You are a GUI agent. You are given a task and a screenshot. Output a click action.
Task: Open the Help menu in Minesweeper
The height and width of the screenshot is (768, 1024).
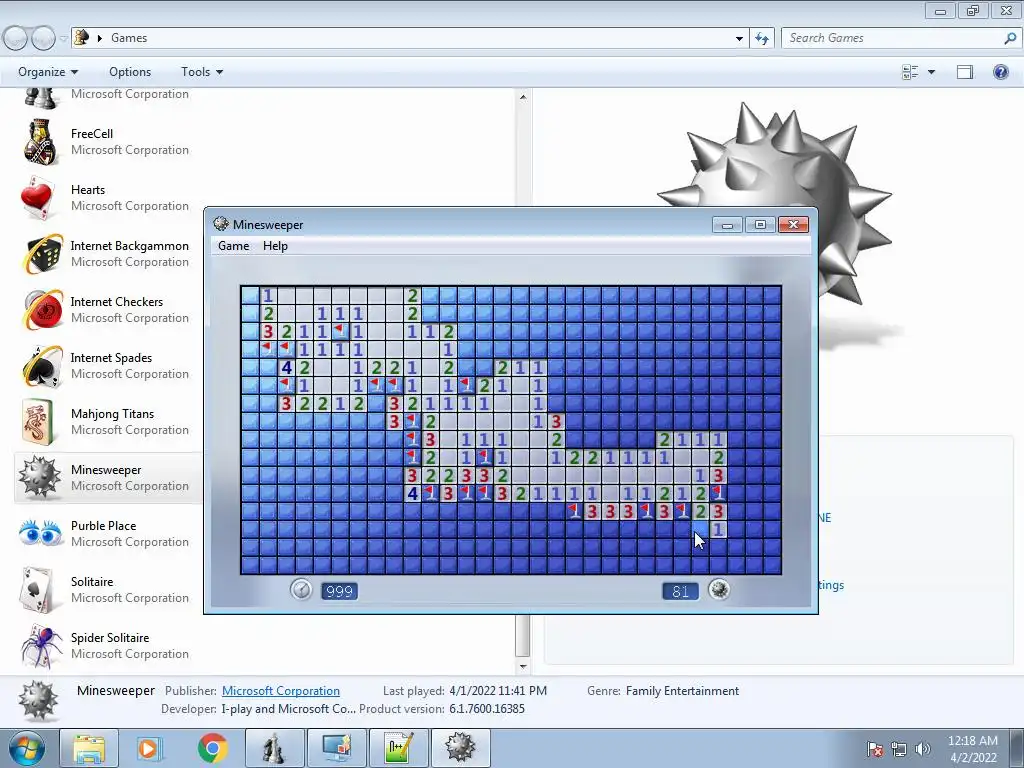tap(275, 246)
